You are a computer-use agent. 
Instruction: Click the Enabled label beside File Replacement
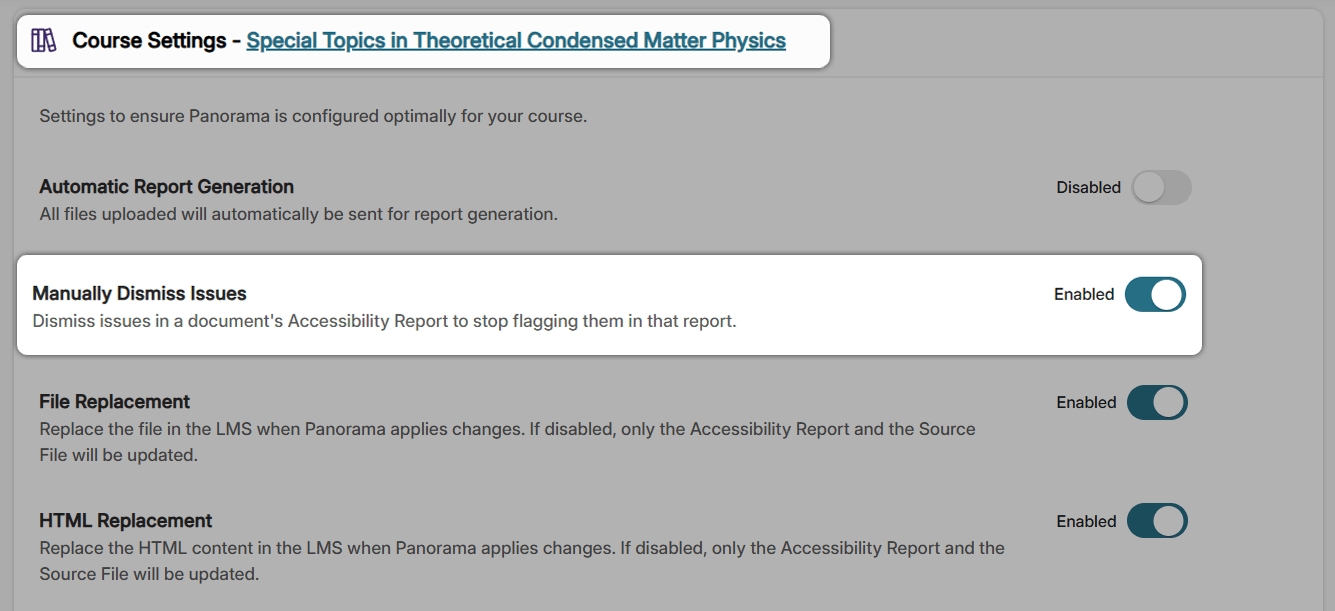(1086, 402)
